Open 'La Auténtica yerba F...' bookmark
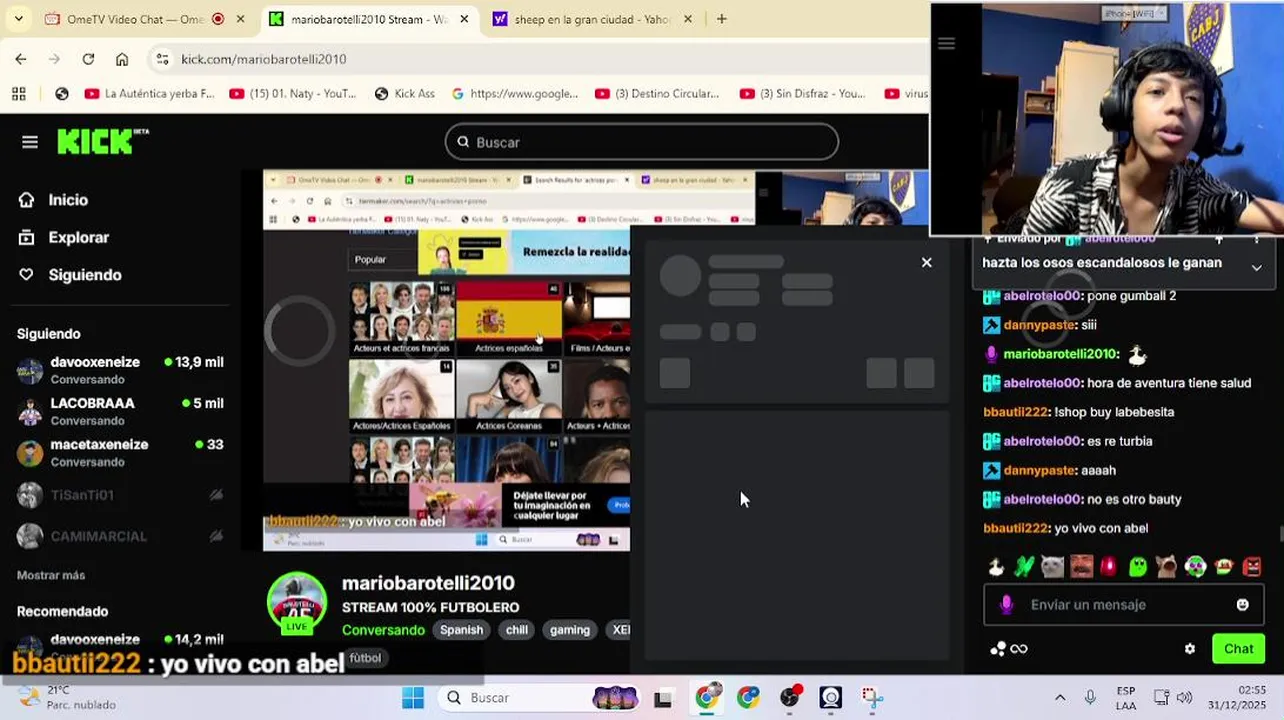This screenshot has width=1284, height=720. [x=150, y=94]
